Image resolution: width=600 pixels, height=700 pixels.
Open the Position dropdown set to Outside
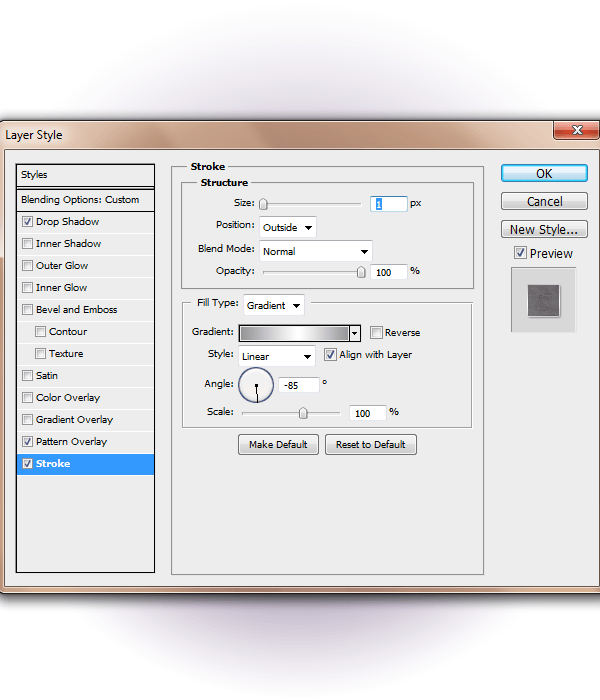tap(288, 227)
